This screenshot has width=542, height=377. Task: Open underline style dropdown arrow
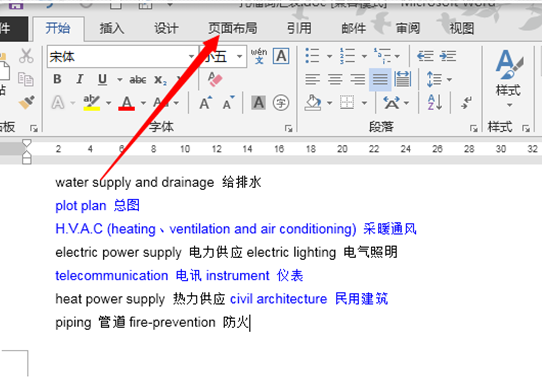pyautogui.click(x=119, y=80)
